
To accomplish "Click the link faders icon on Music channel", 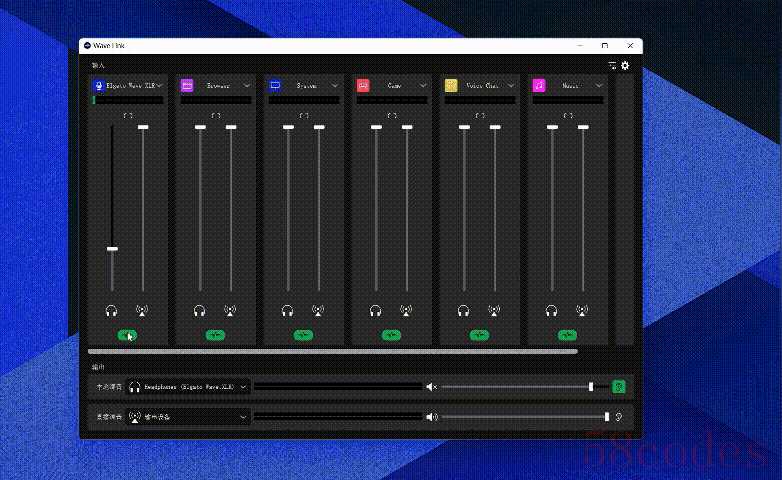I will pyautogui.click(x=568, y=115).
